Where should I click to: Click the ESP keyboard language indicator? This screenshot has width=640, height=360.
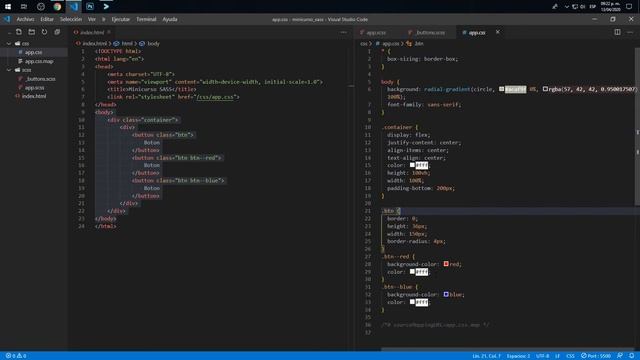click(x=593, y=7)
